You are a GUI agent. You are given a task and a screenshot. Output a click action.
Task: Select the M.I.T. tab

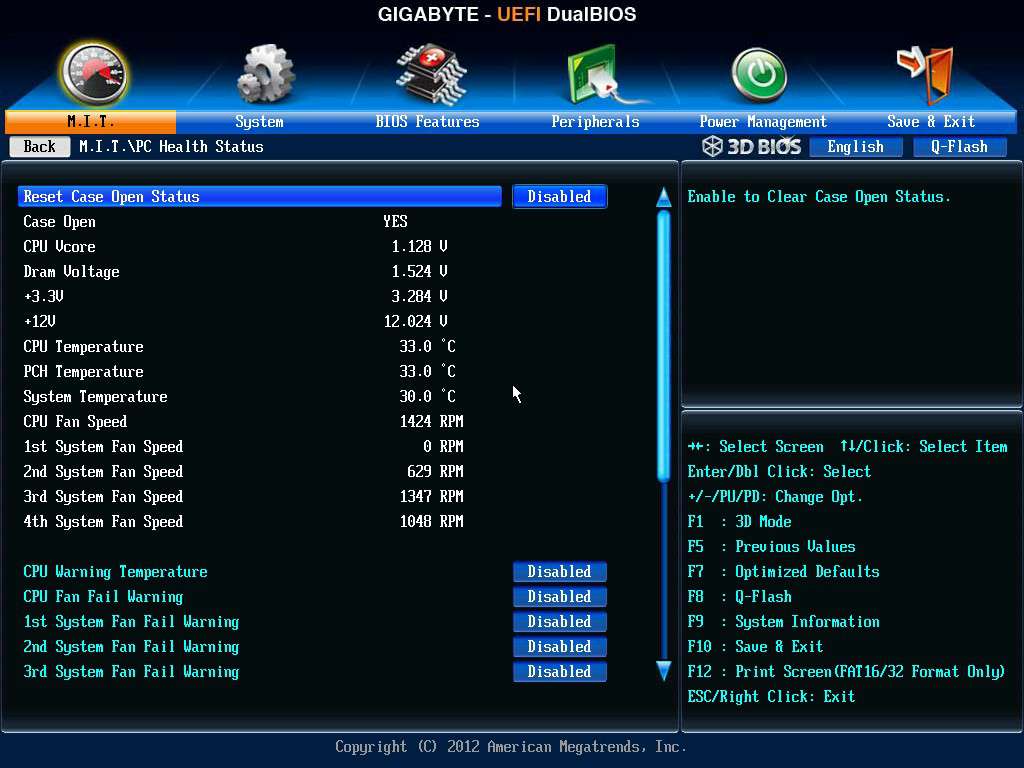pyautogui.click(x=90, y=121)
